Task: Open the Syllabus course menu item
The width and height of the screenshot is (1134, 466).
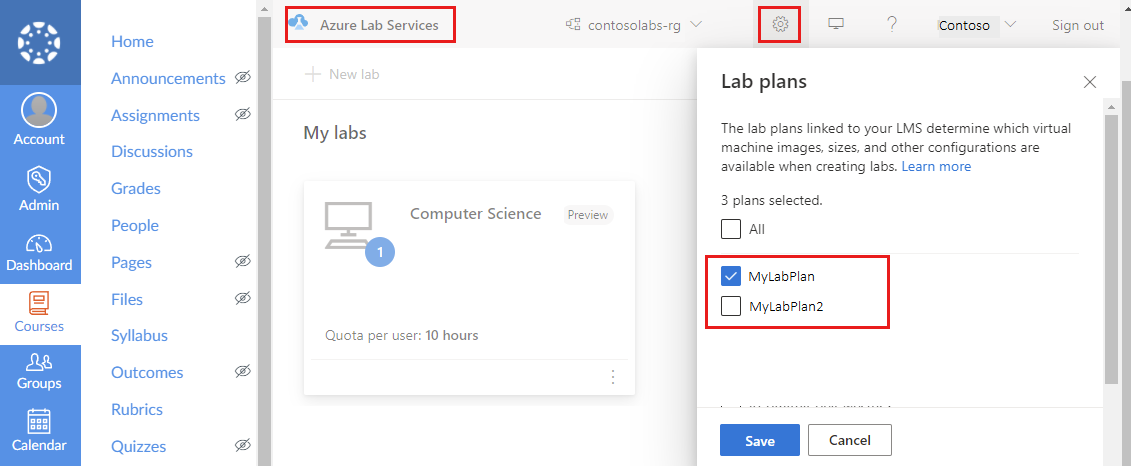Action: click(x=140, y=336)
